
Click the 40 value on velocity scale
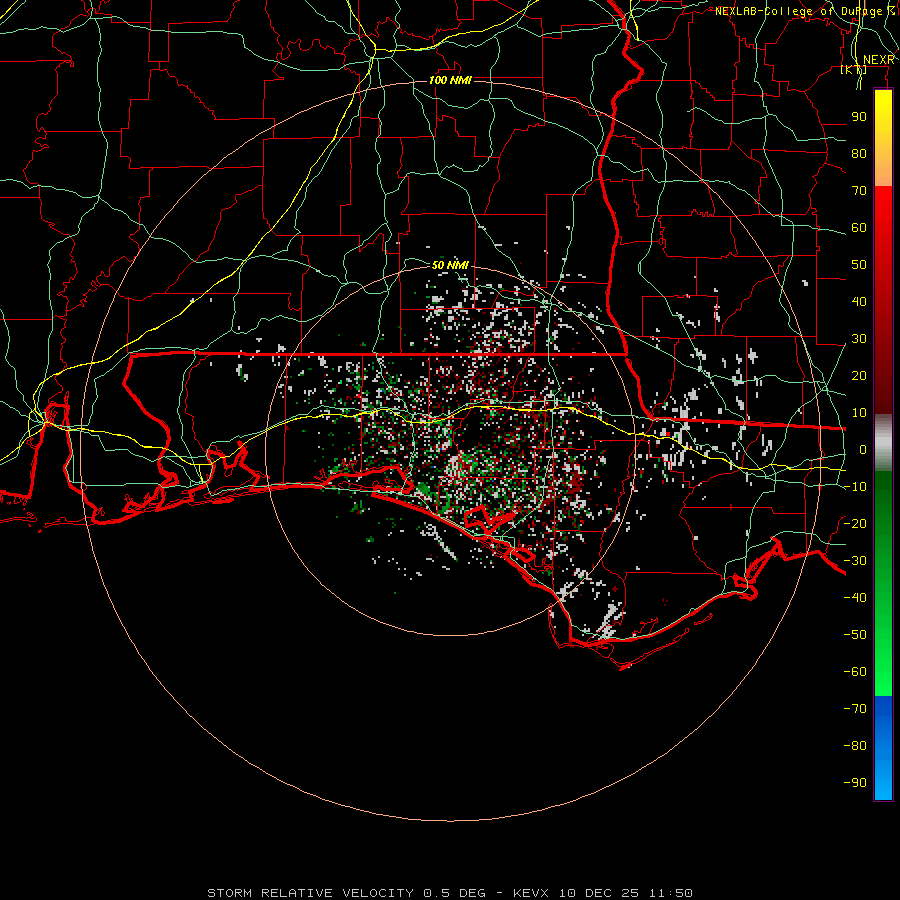[x=859, y=302]
